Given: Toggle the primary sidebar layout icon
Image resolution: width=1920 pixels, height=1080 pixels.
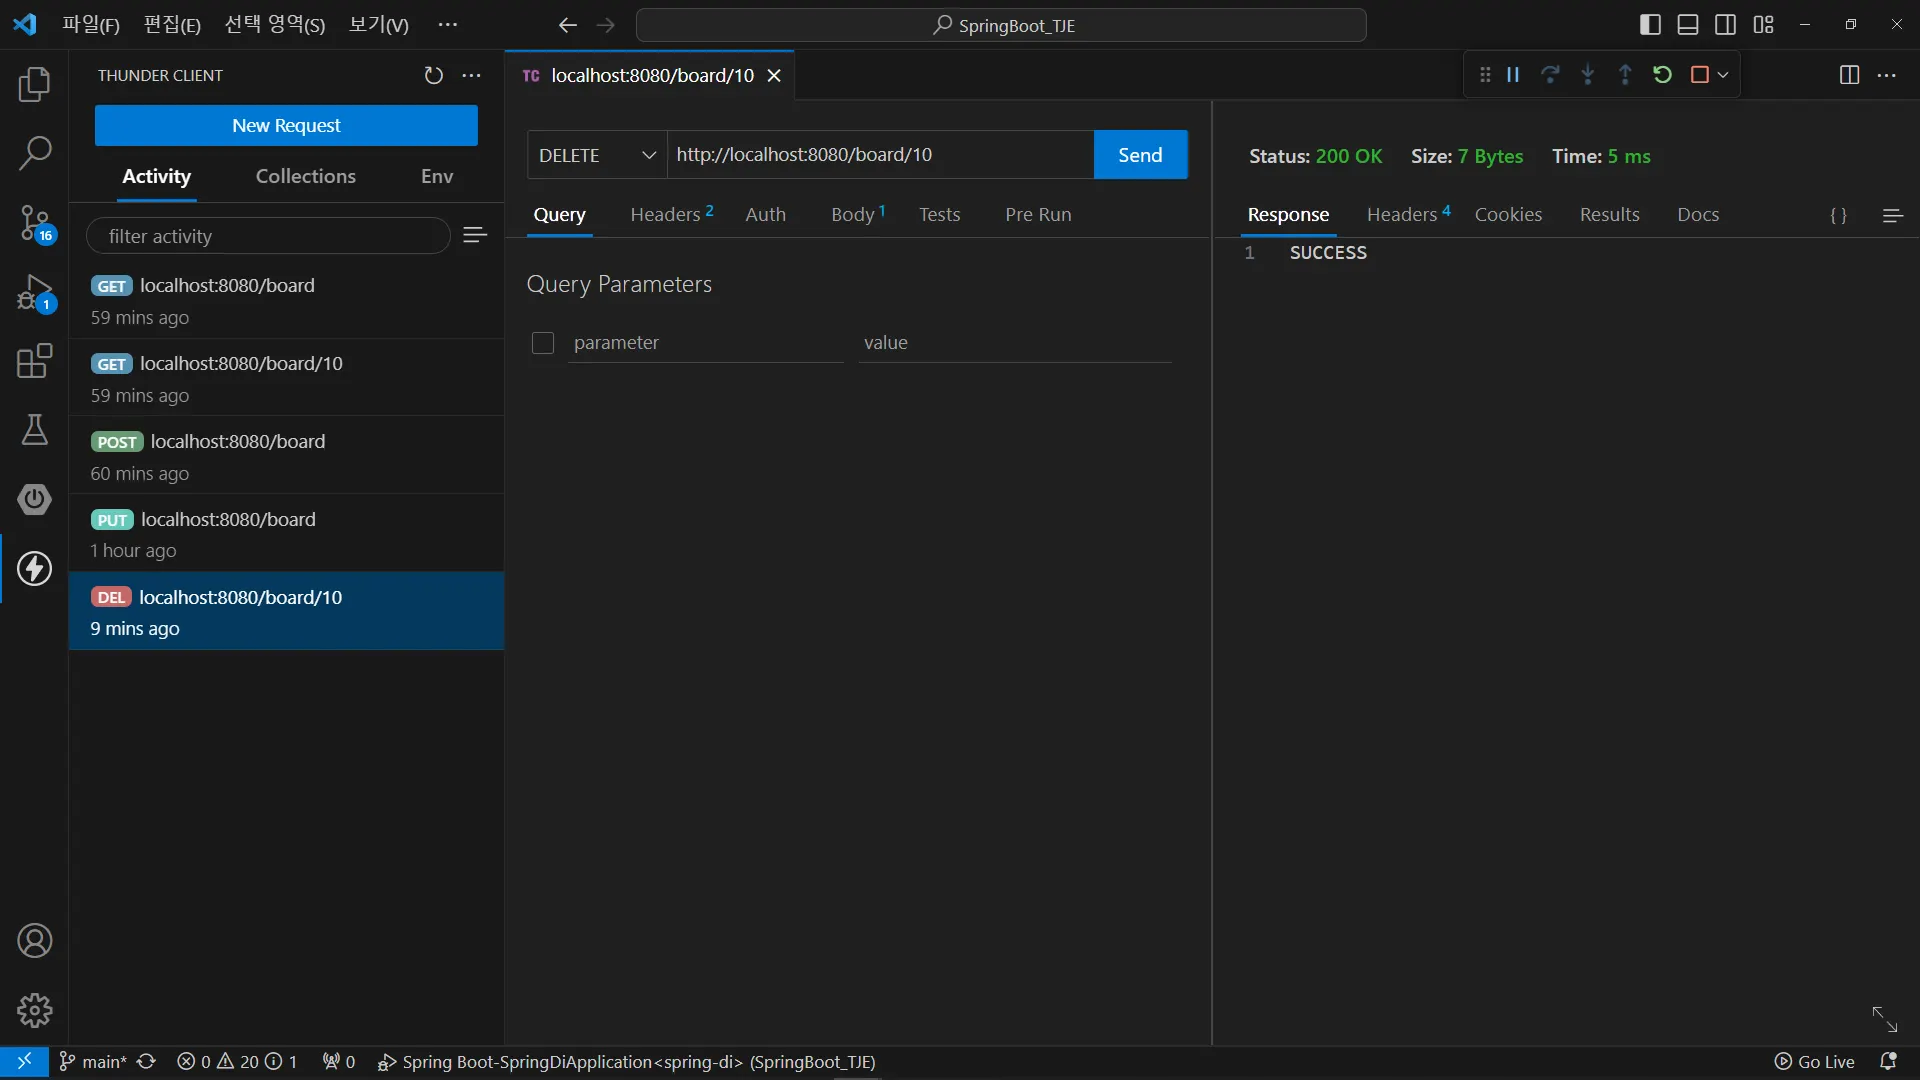Looking at the screenshot, I should click(x=1651, y=25).
